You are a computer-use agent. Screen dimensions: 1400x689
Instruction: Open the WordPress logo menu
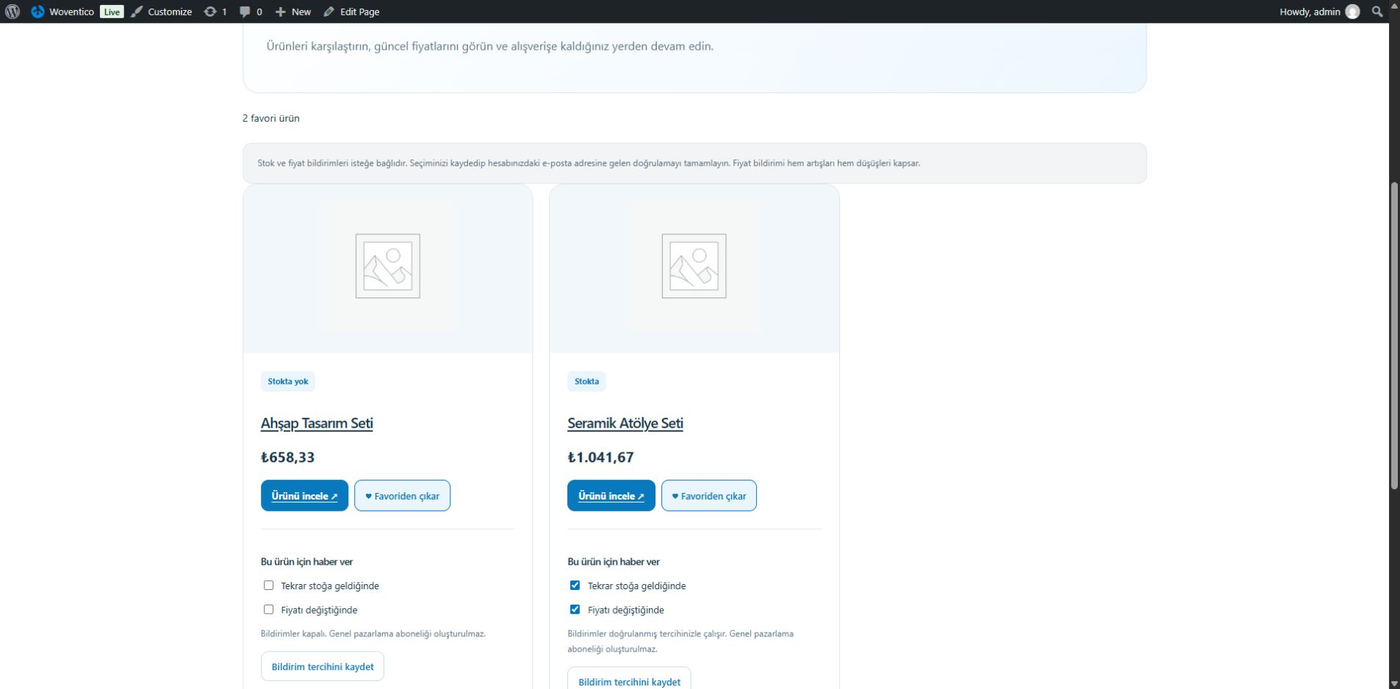click(12, 12)
